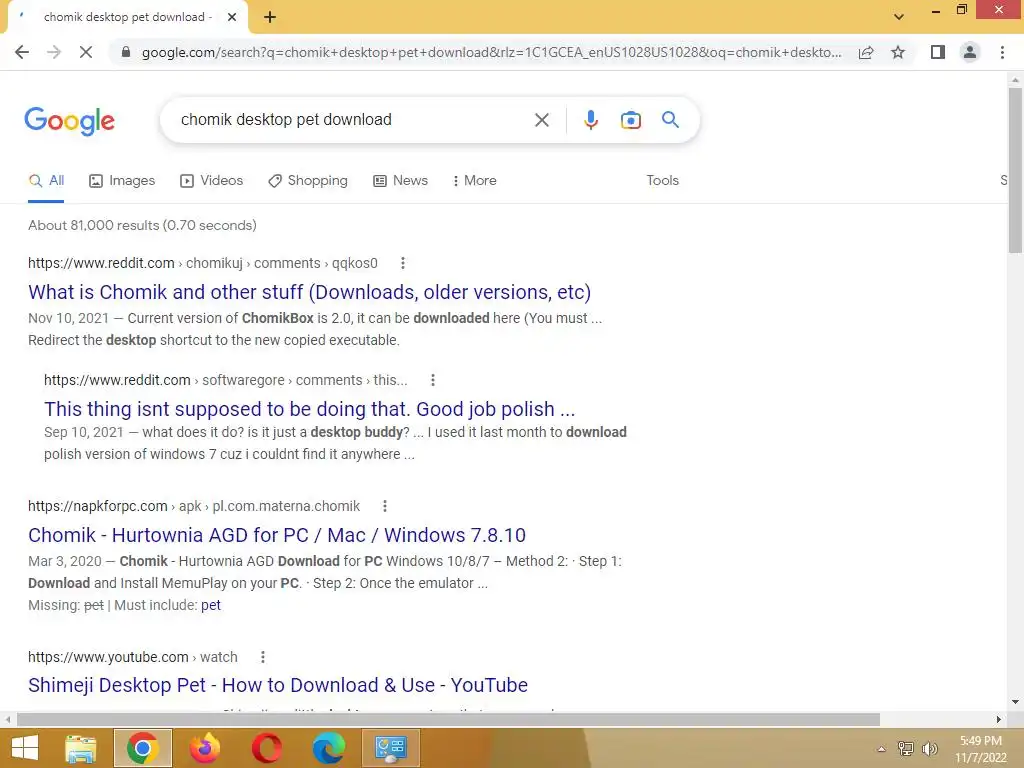Open 'Chomik - Hurtownia AGD for PC' result
This screenshot has height=768, width=1024.
277,535
